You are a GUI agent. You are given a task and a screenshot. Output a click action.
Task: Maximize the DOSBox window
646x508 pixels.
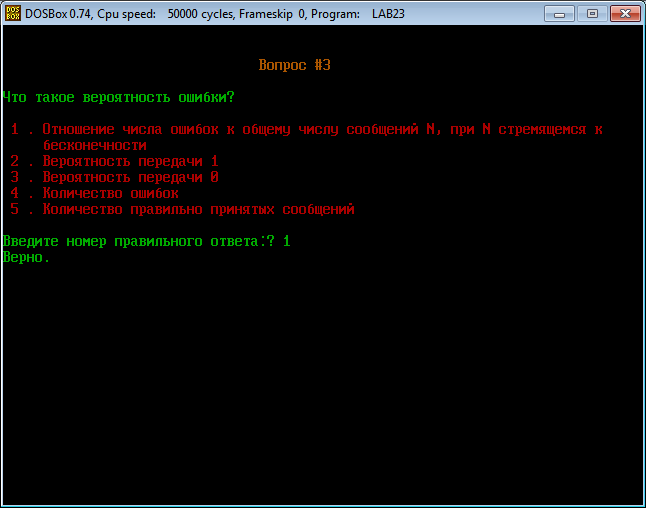coord(592,14)
